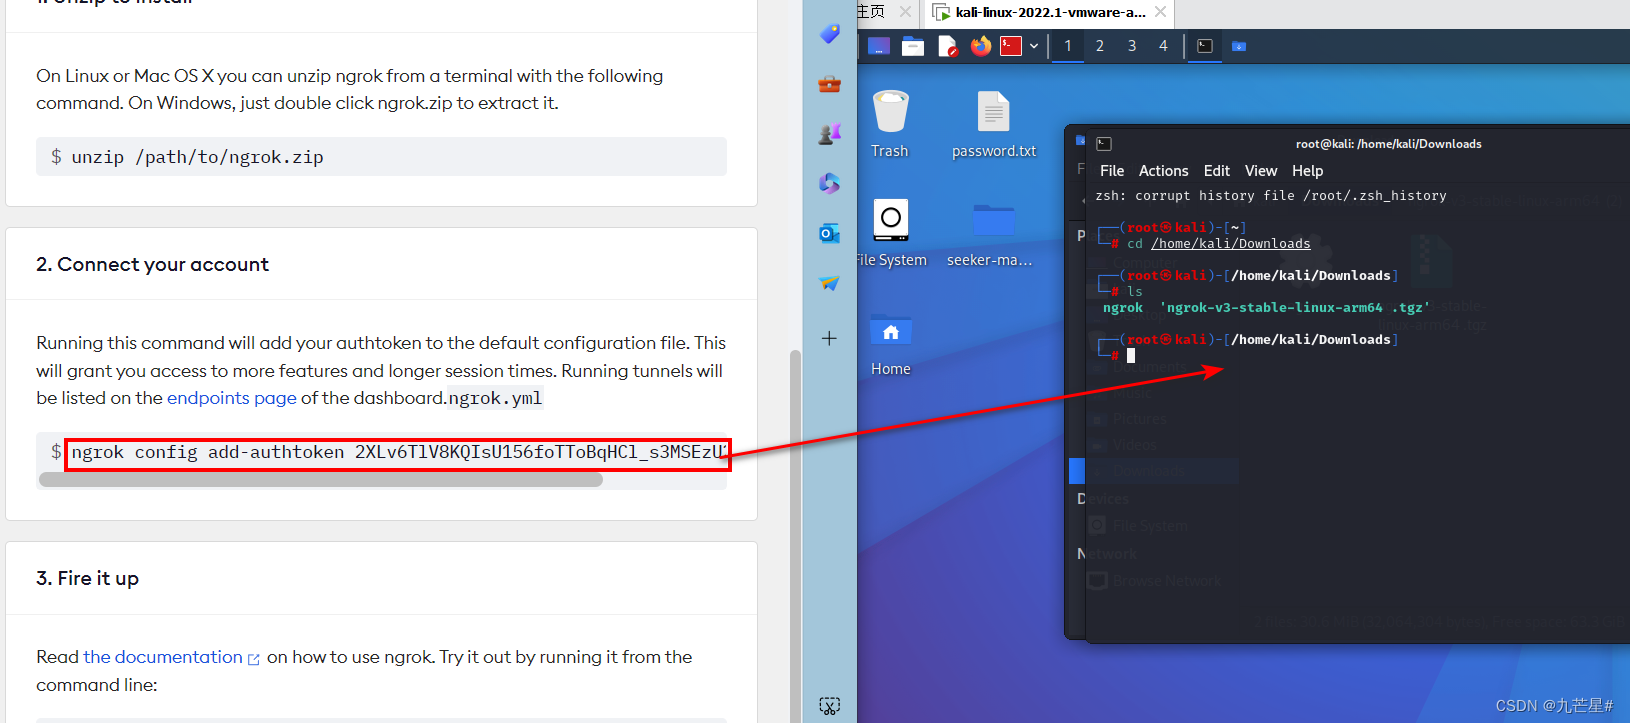The width and height of the screenshot is (1630, 723).
Task: Launch the text editor icon in Kali panel
Action: [x=948, y=46]
